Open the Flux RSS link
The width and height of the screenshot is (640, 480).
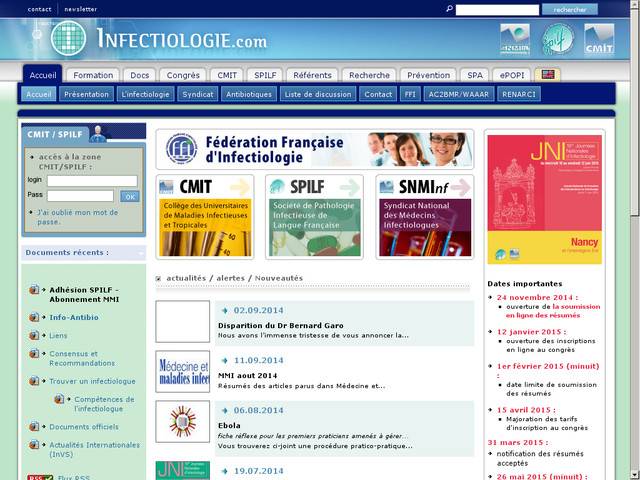pyautogui.click(x=74, y=477)
